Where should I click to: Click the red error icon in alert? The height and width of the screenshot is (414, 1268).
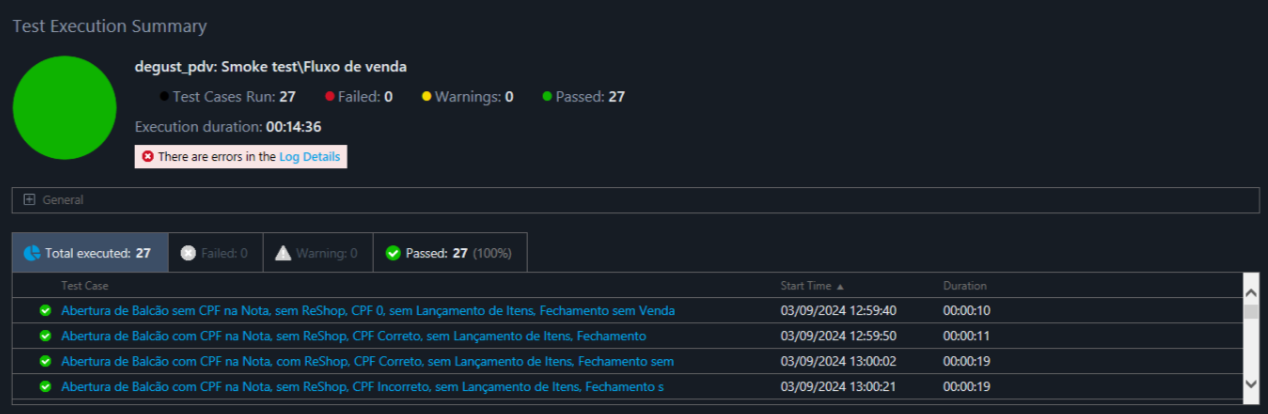148,157
